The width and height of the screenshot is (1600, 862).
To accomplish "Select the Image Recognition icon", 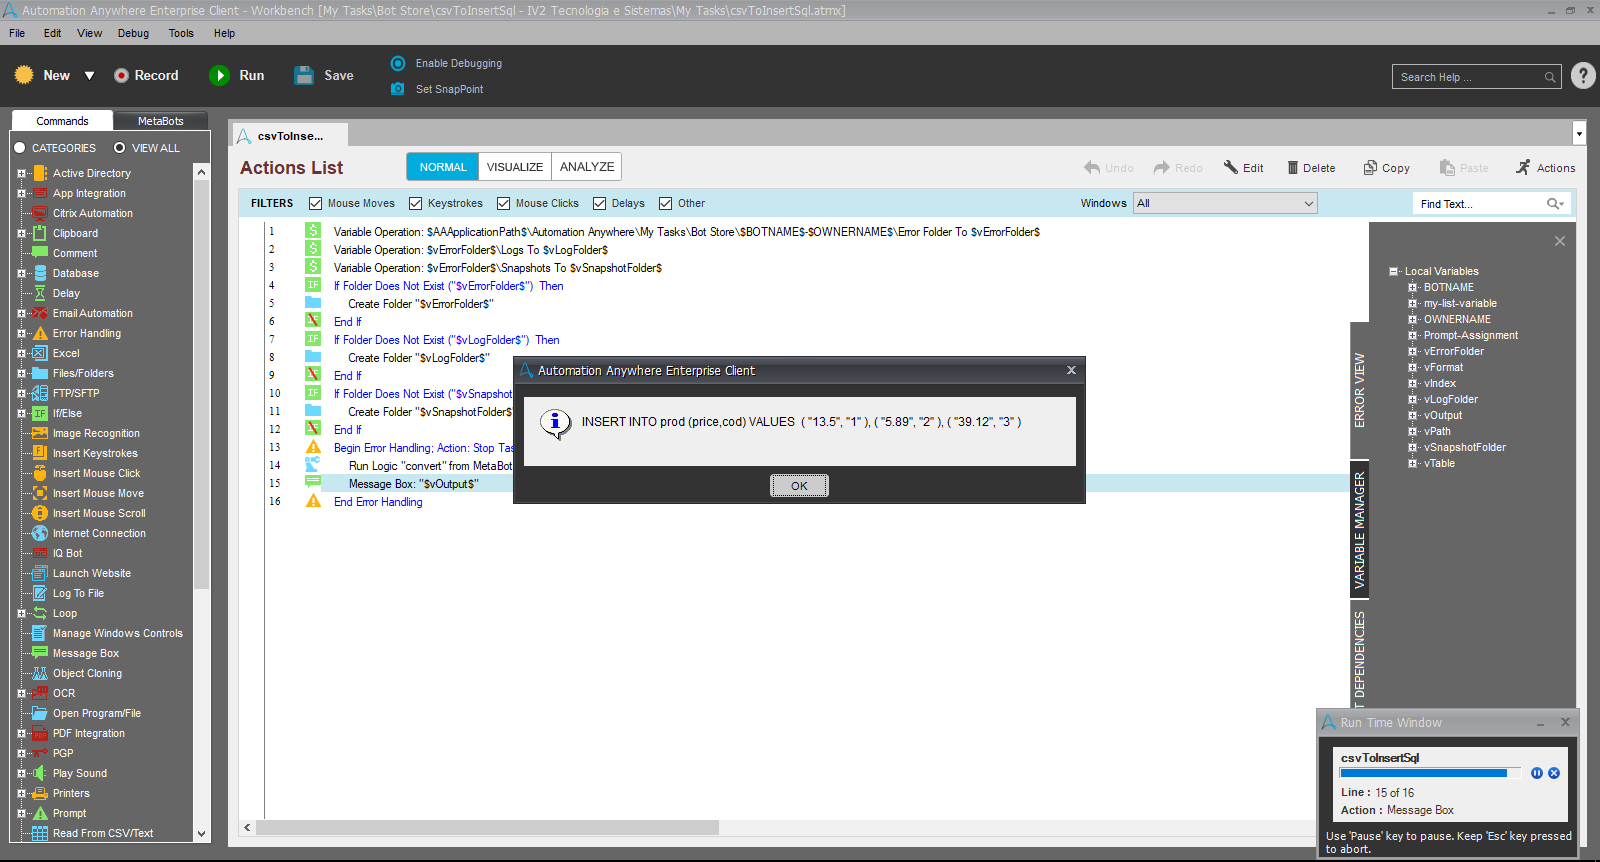I will pos(40,433).
